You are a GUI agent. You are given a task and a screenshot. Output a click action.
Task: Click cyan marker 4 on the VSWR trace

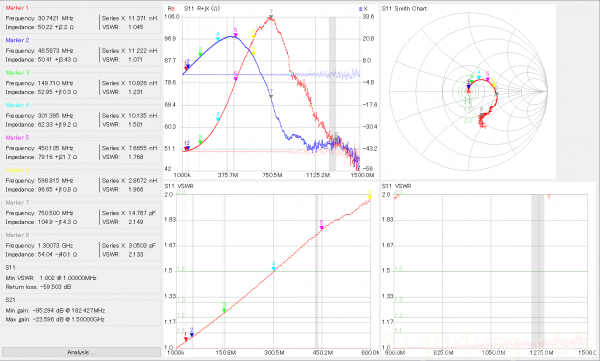(x=274, y=269)
